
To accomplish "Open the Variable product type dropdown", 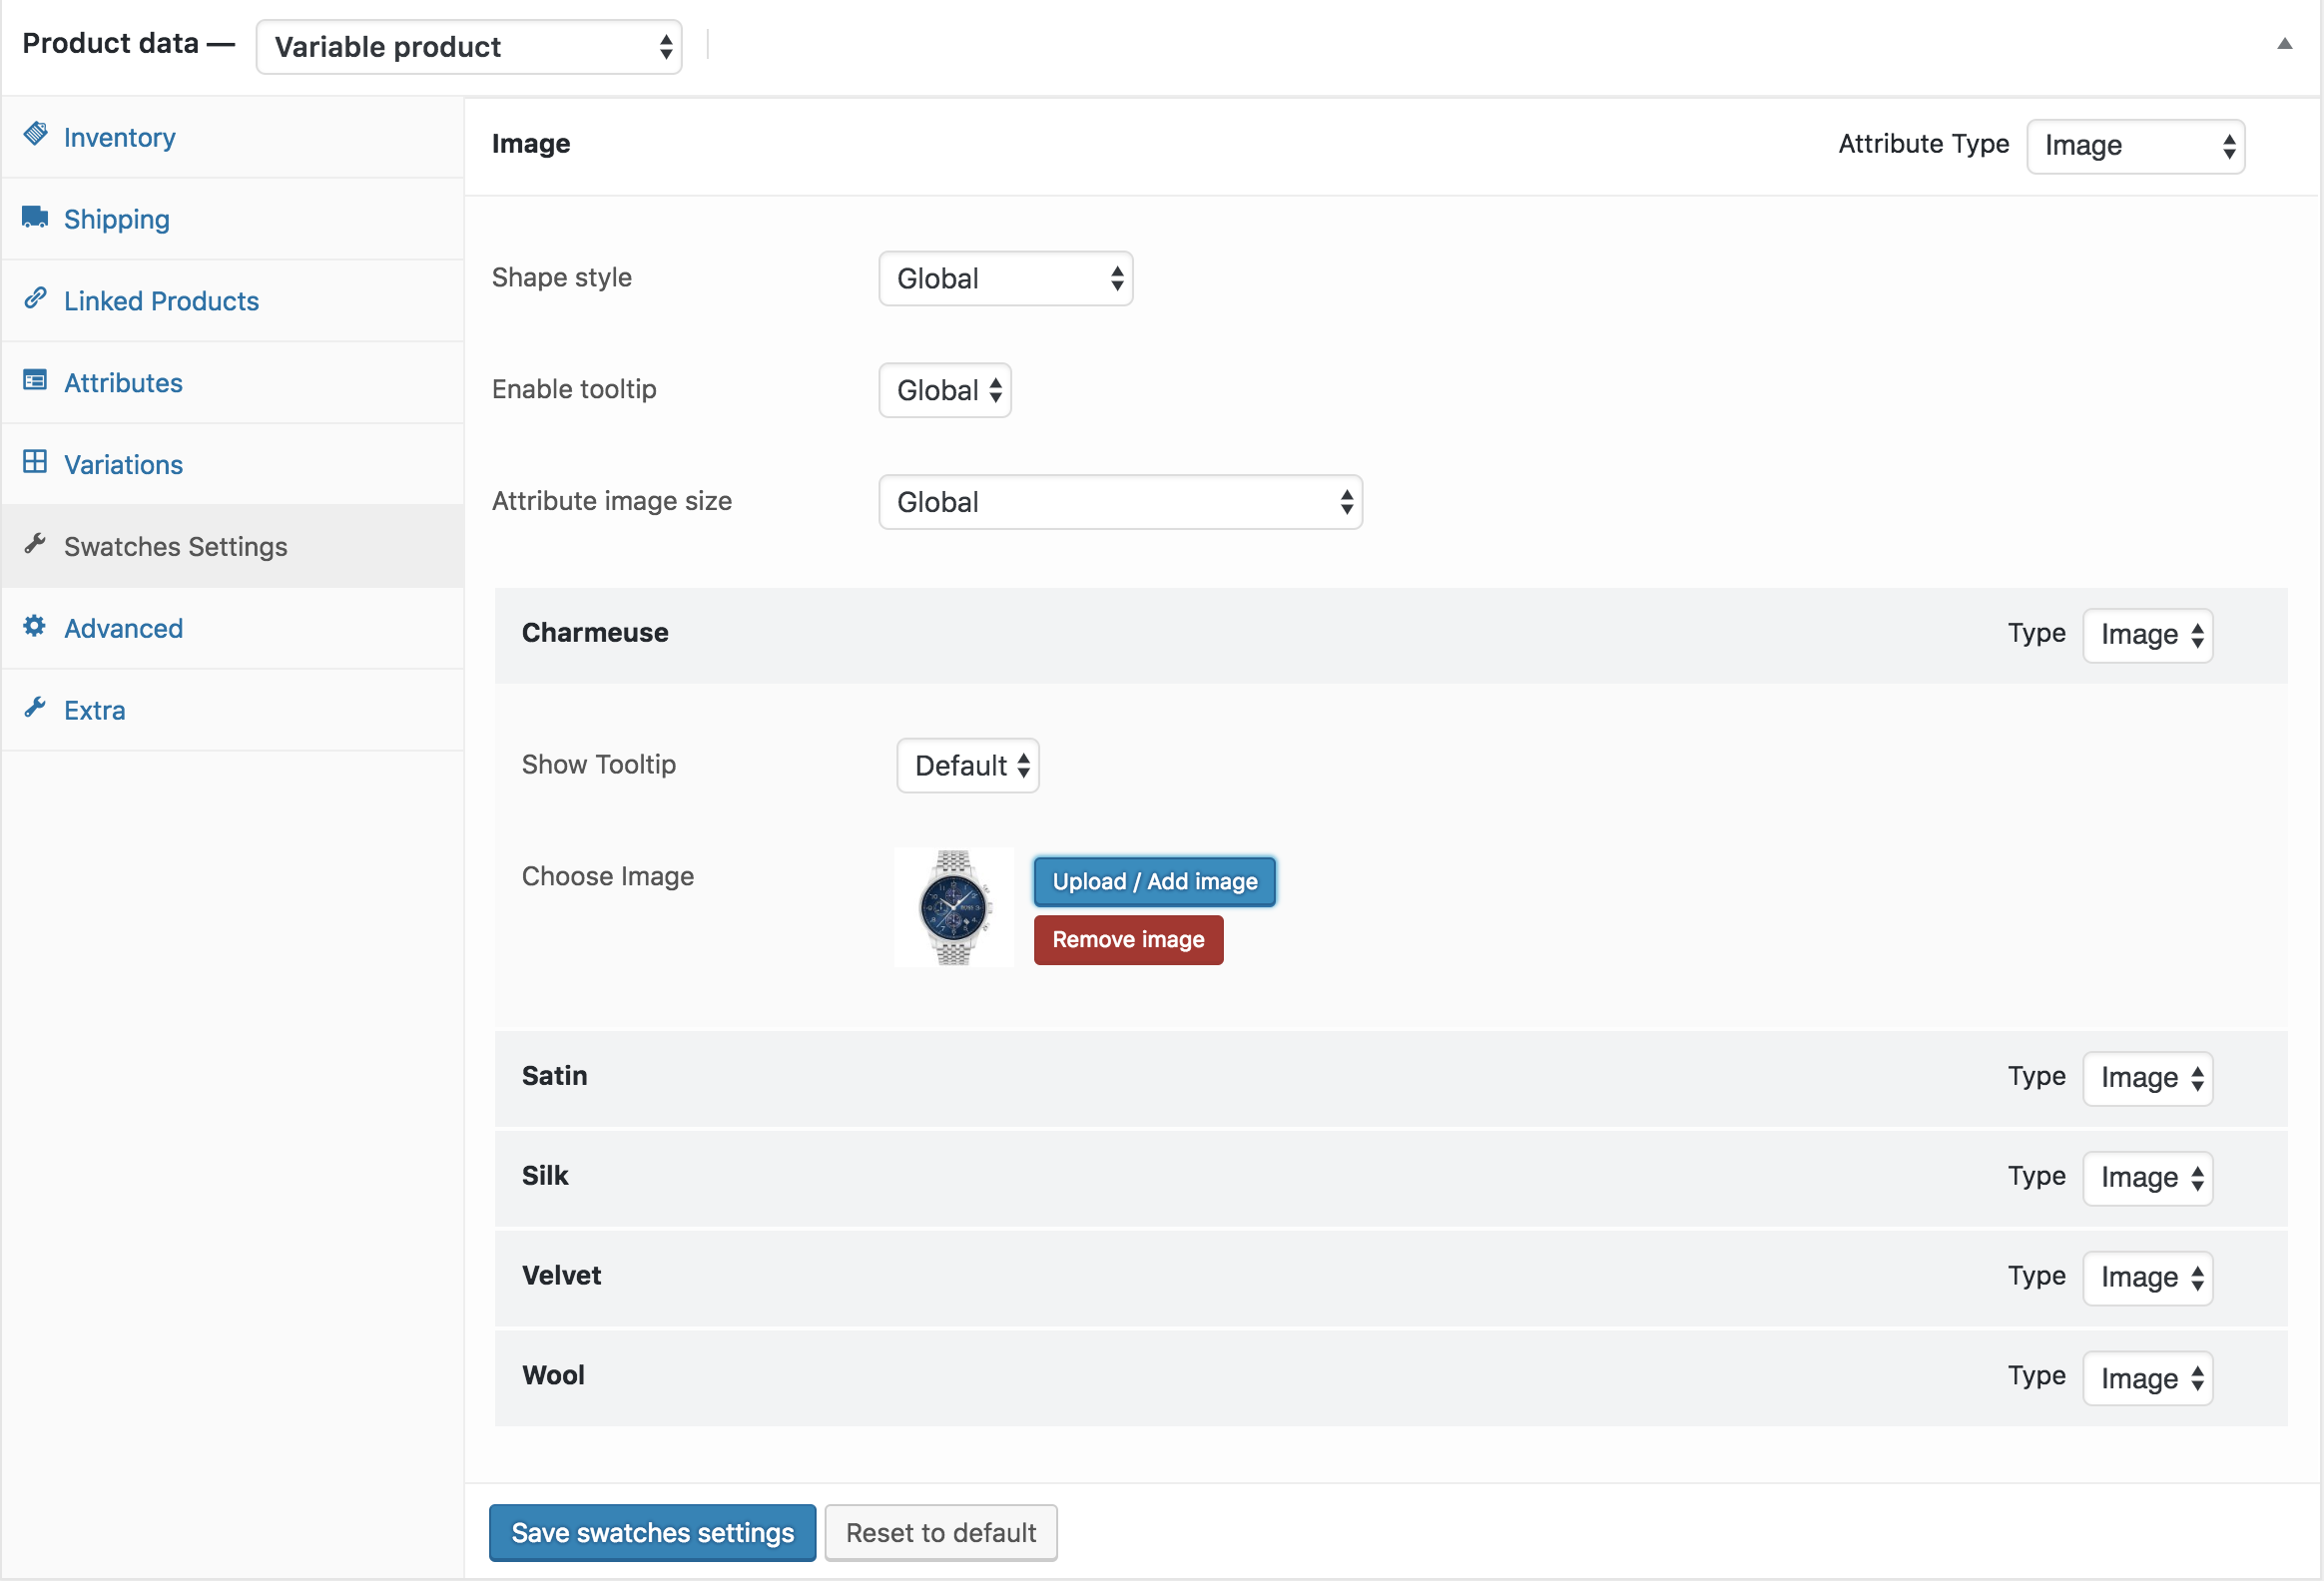I will 469,47.
